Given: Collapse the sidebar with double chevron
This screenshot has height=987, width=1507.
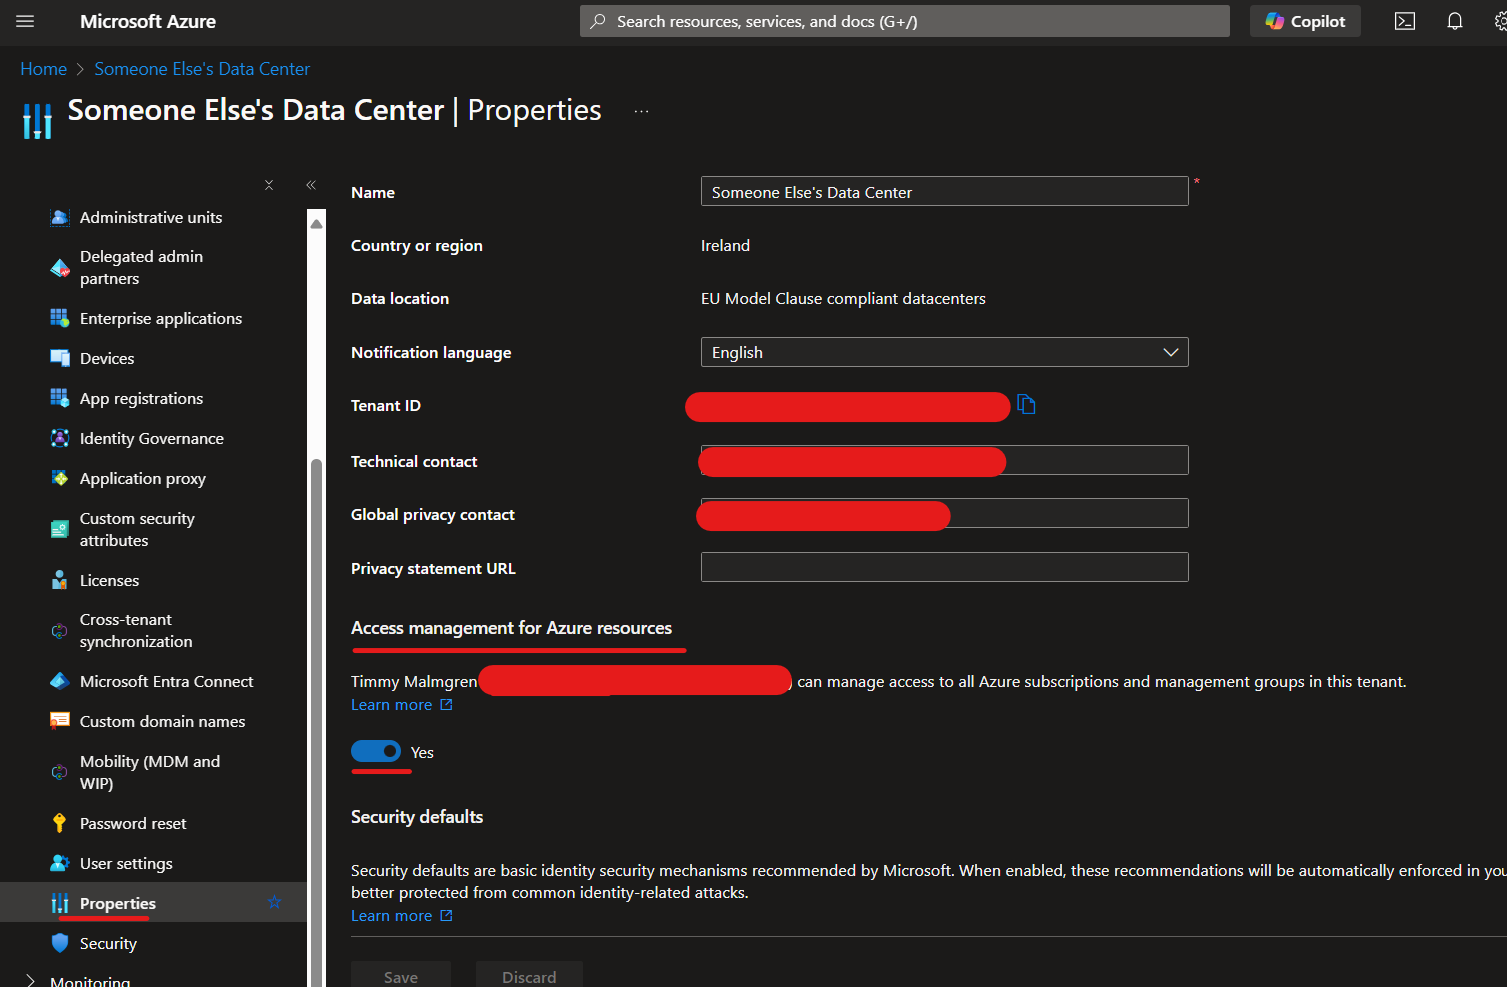Looking at the screenshot, I should [x=311, y=185].
